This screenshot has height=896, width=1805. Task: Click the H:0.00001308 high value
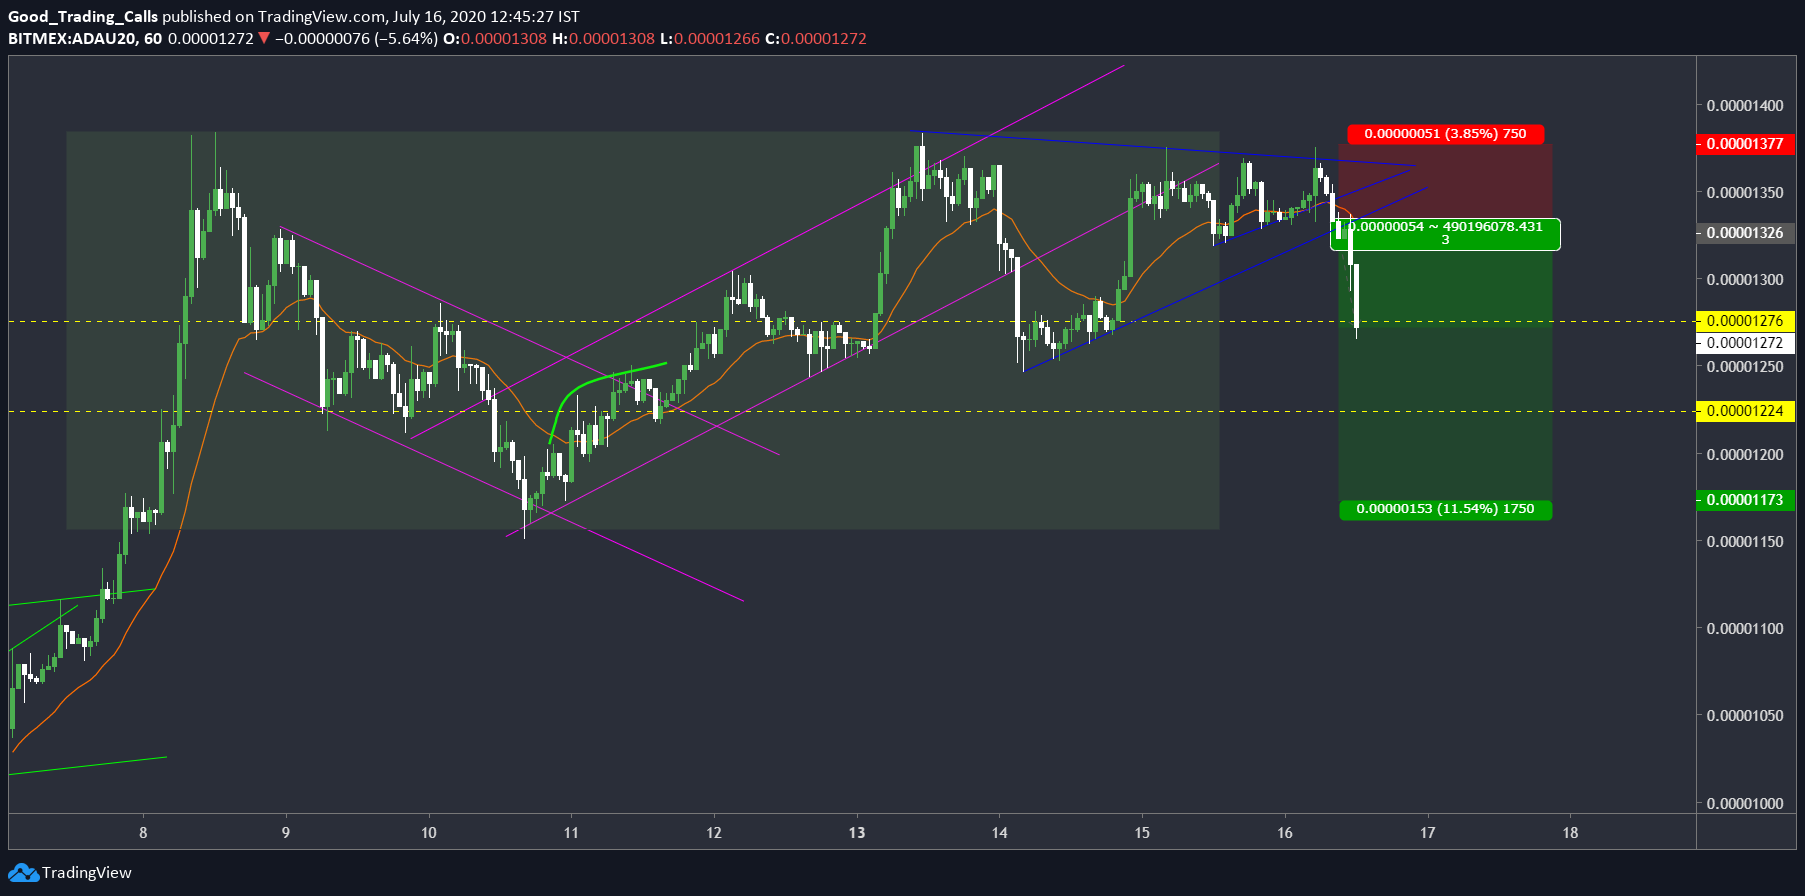(x=604, y=39)
